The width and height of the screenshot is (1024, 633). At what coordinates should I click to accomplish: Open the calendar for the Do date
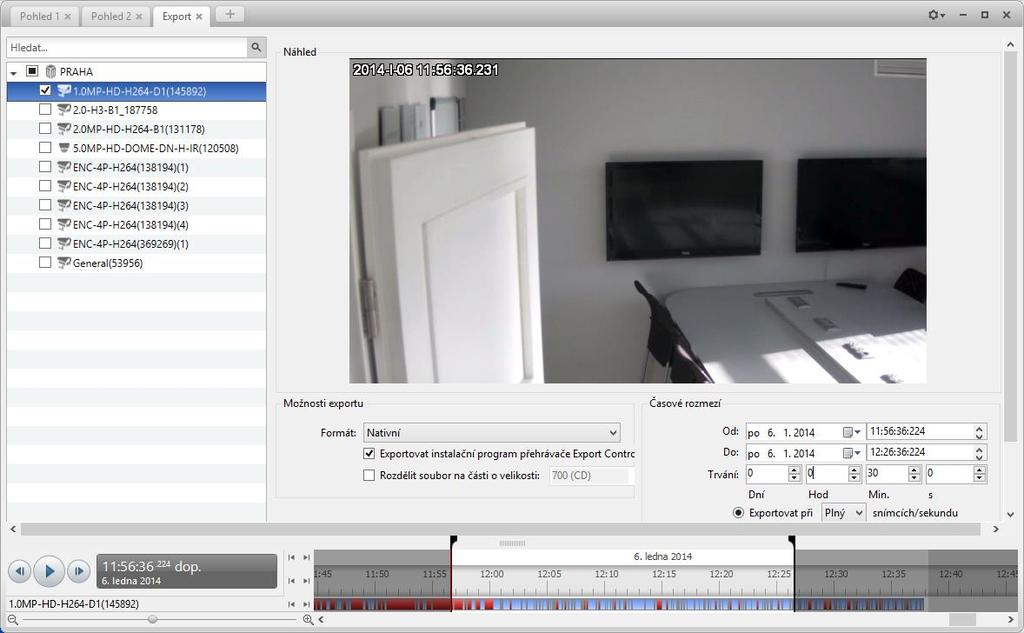(x=852, y=453)
